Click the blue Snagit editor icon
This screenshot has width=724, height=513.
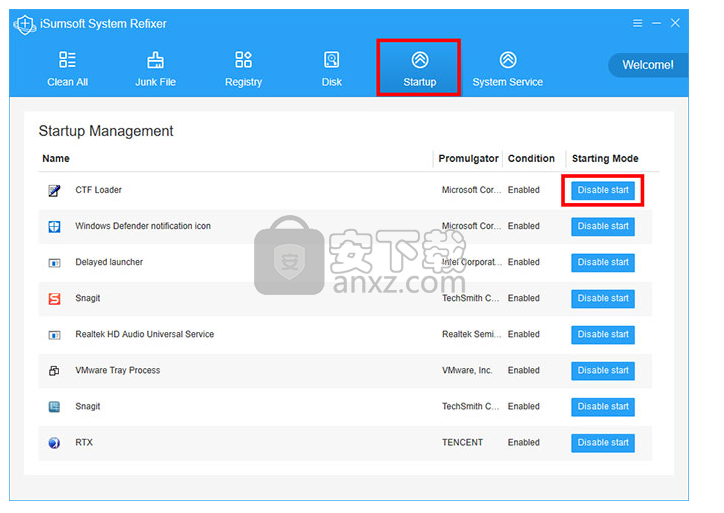pyautogui.click(x=54, y=407)
